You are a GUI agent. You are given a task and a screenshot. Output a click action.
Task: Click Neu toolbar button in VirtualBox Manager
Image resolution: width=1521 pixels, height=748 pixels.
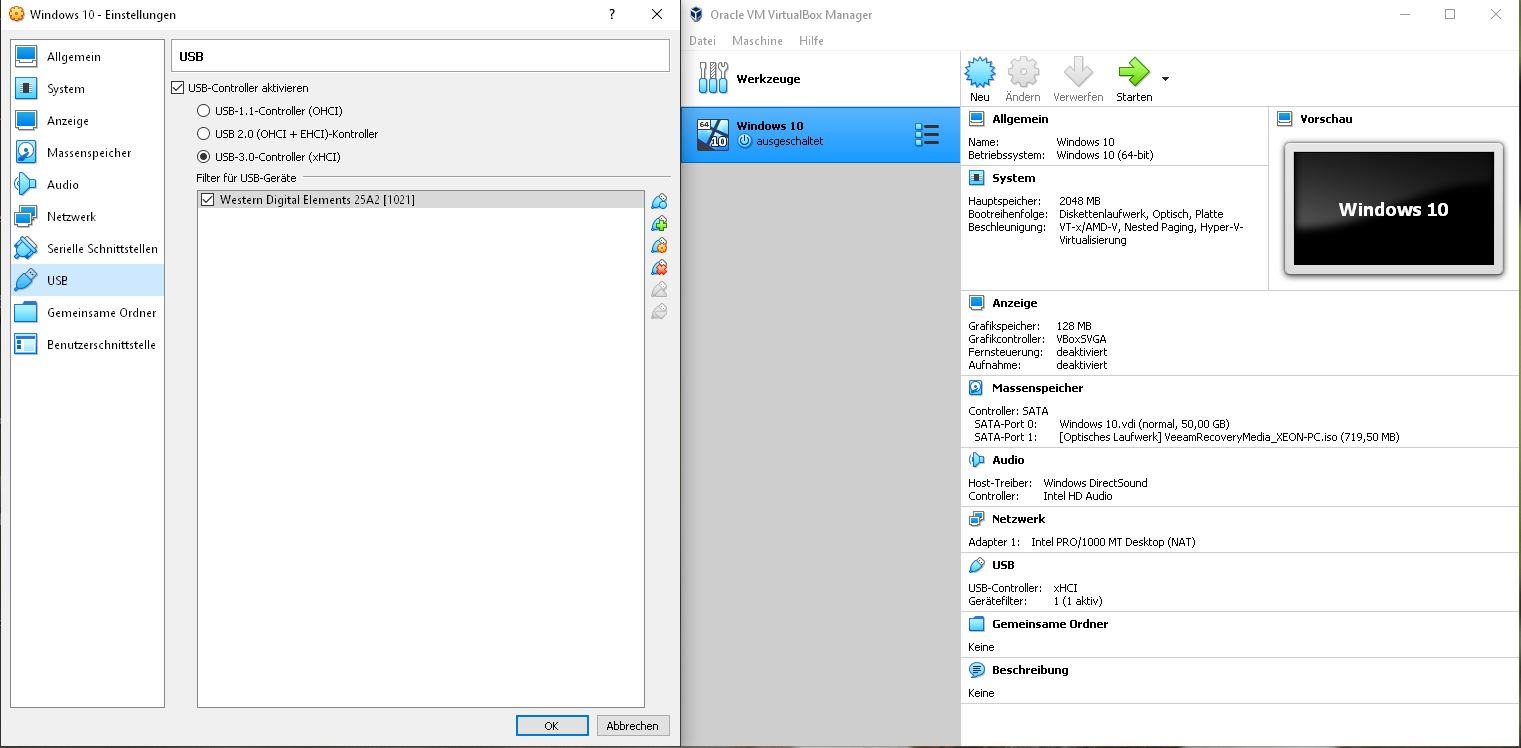point(980,80)
